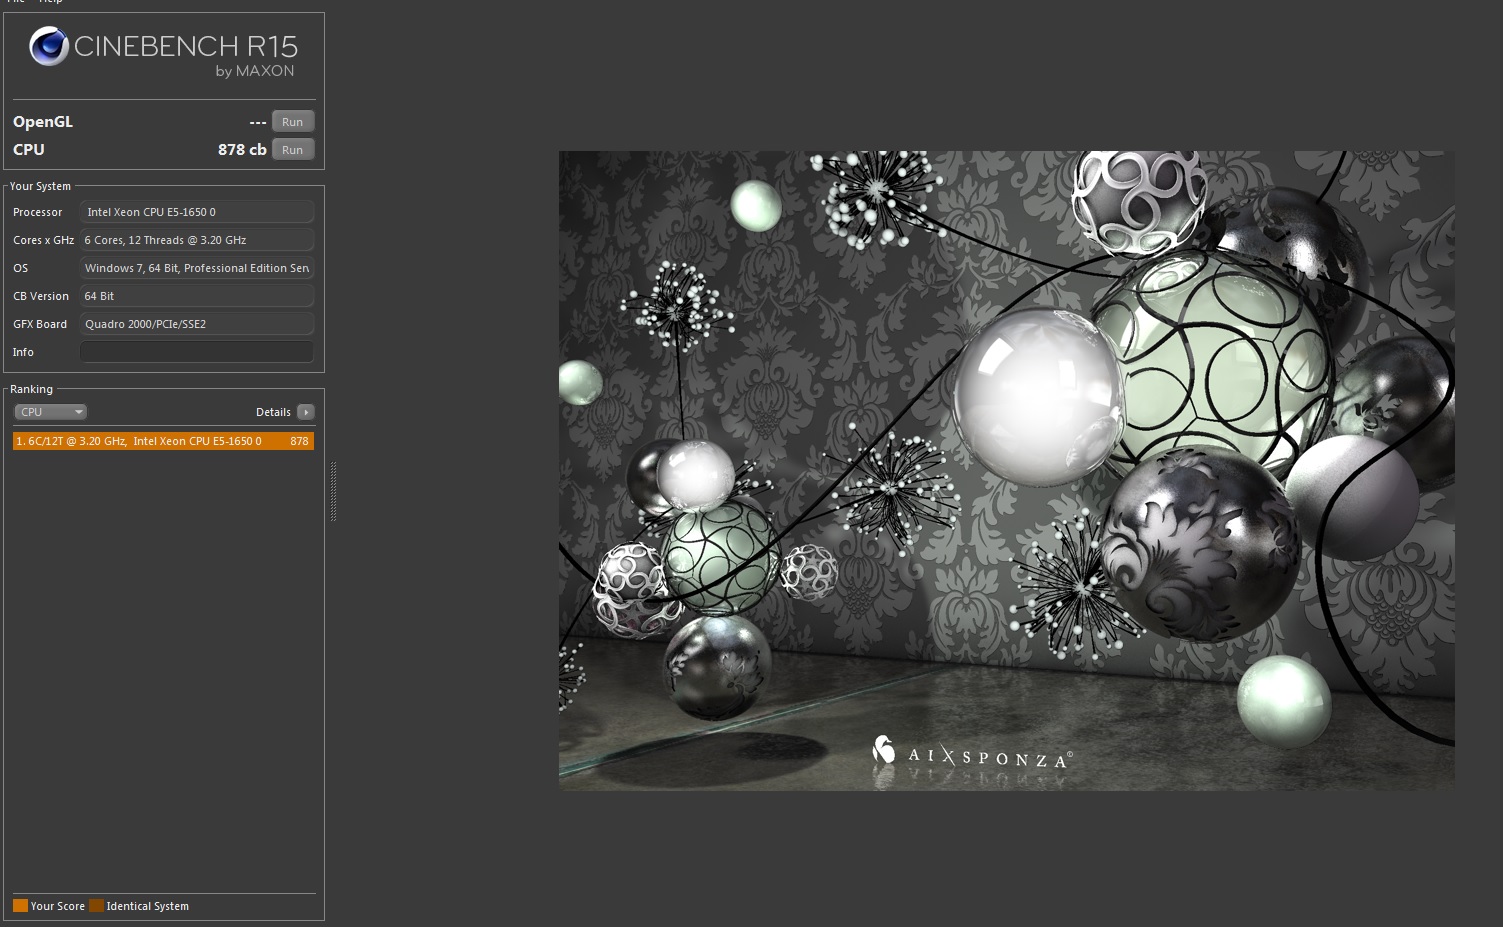Click the AIXSPONZA logo in the render
The height and width of the screenshot is (927, 1503).
tap(971, 755)
